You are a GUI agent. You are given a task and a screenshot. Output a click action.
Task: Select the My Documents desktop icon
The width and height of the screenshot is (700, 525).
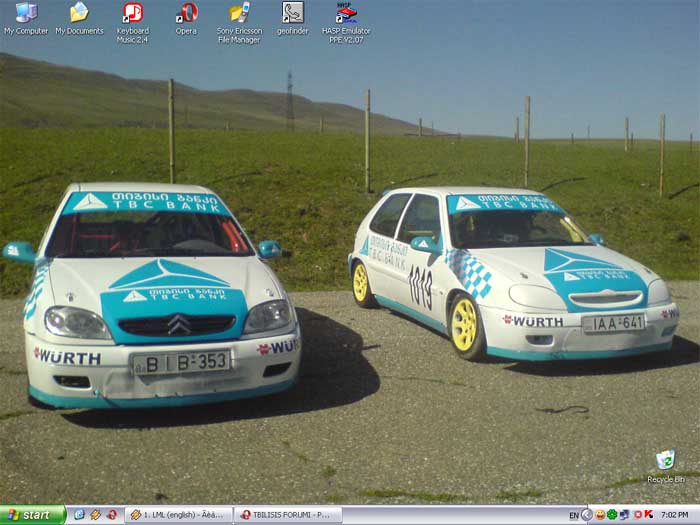79,19
